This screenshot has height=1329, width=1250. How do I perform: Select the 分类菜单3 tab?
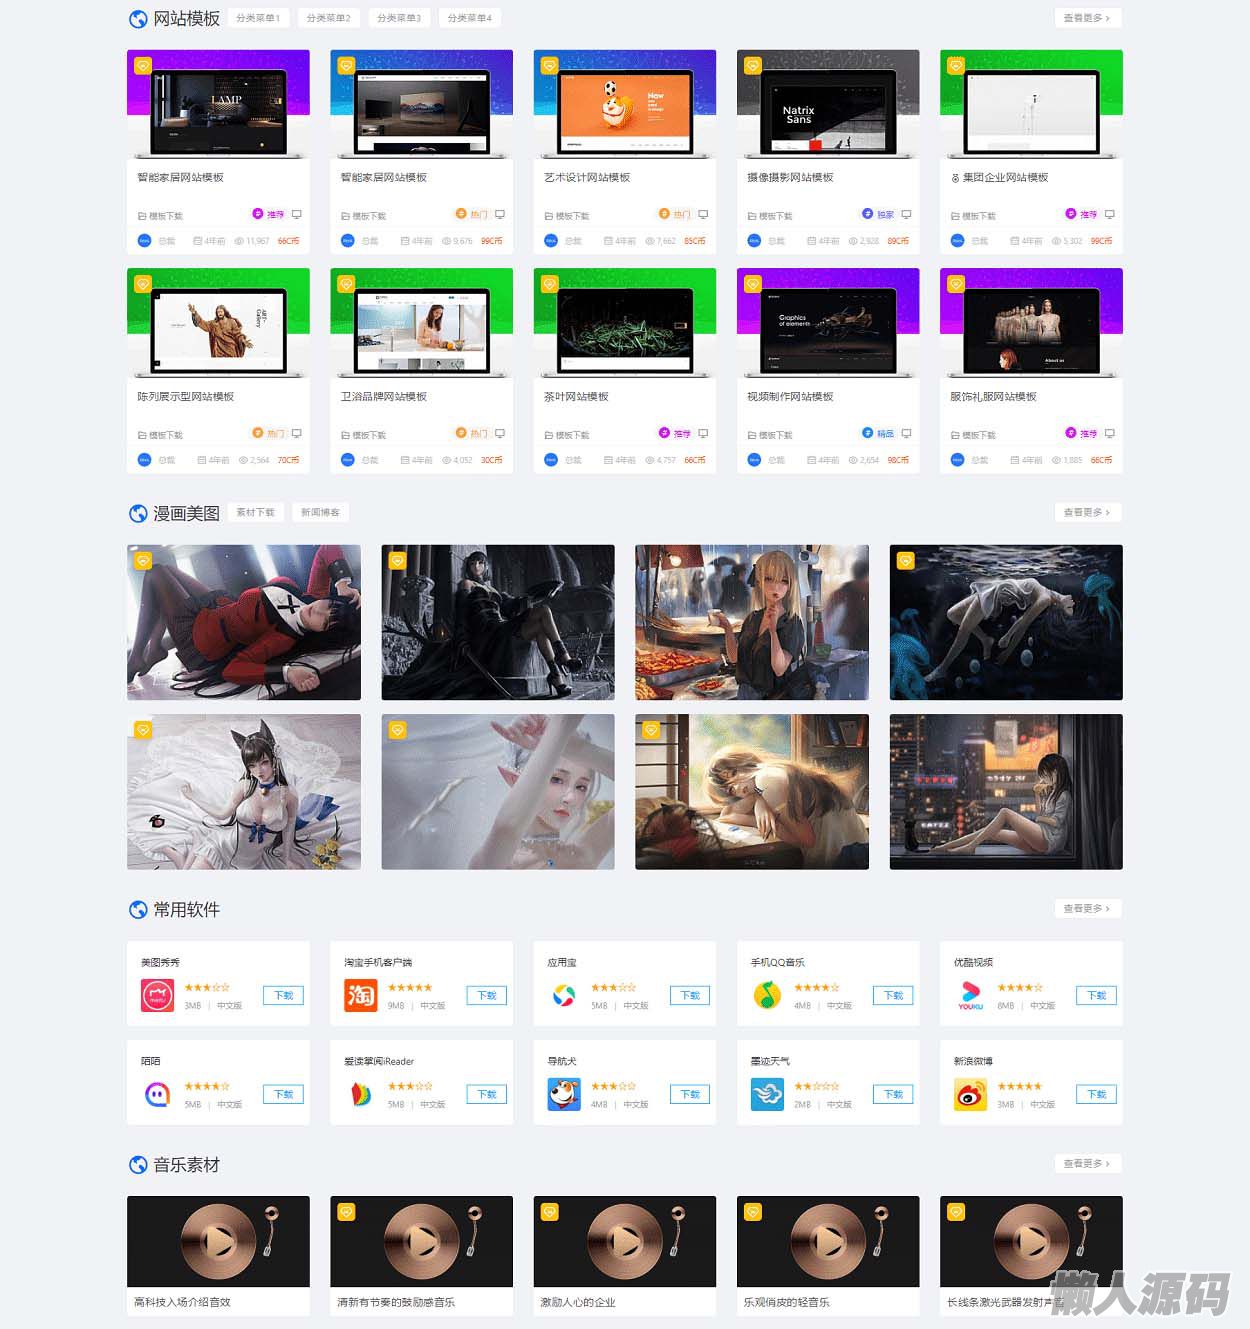[x=399, y=18]
